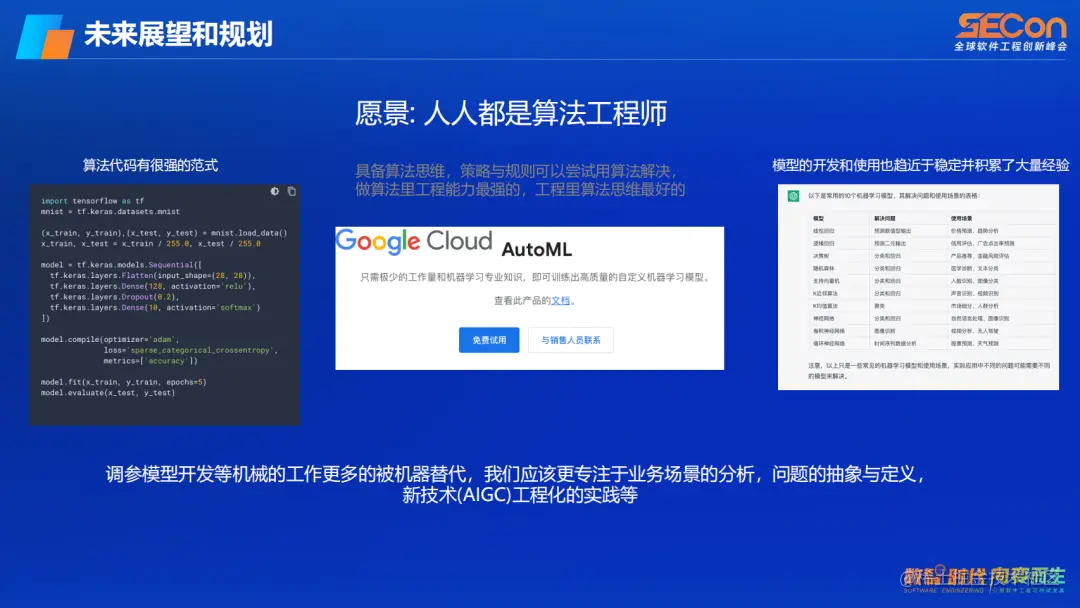Click the model.compile(optimizer='adam' code line
The height and width of the screenshot is (608, 1080).
pyautogui.click(x=110, y=339)
